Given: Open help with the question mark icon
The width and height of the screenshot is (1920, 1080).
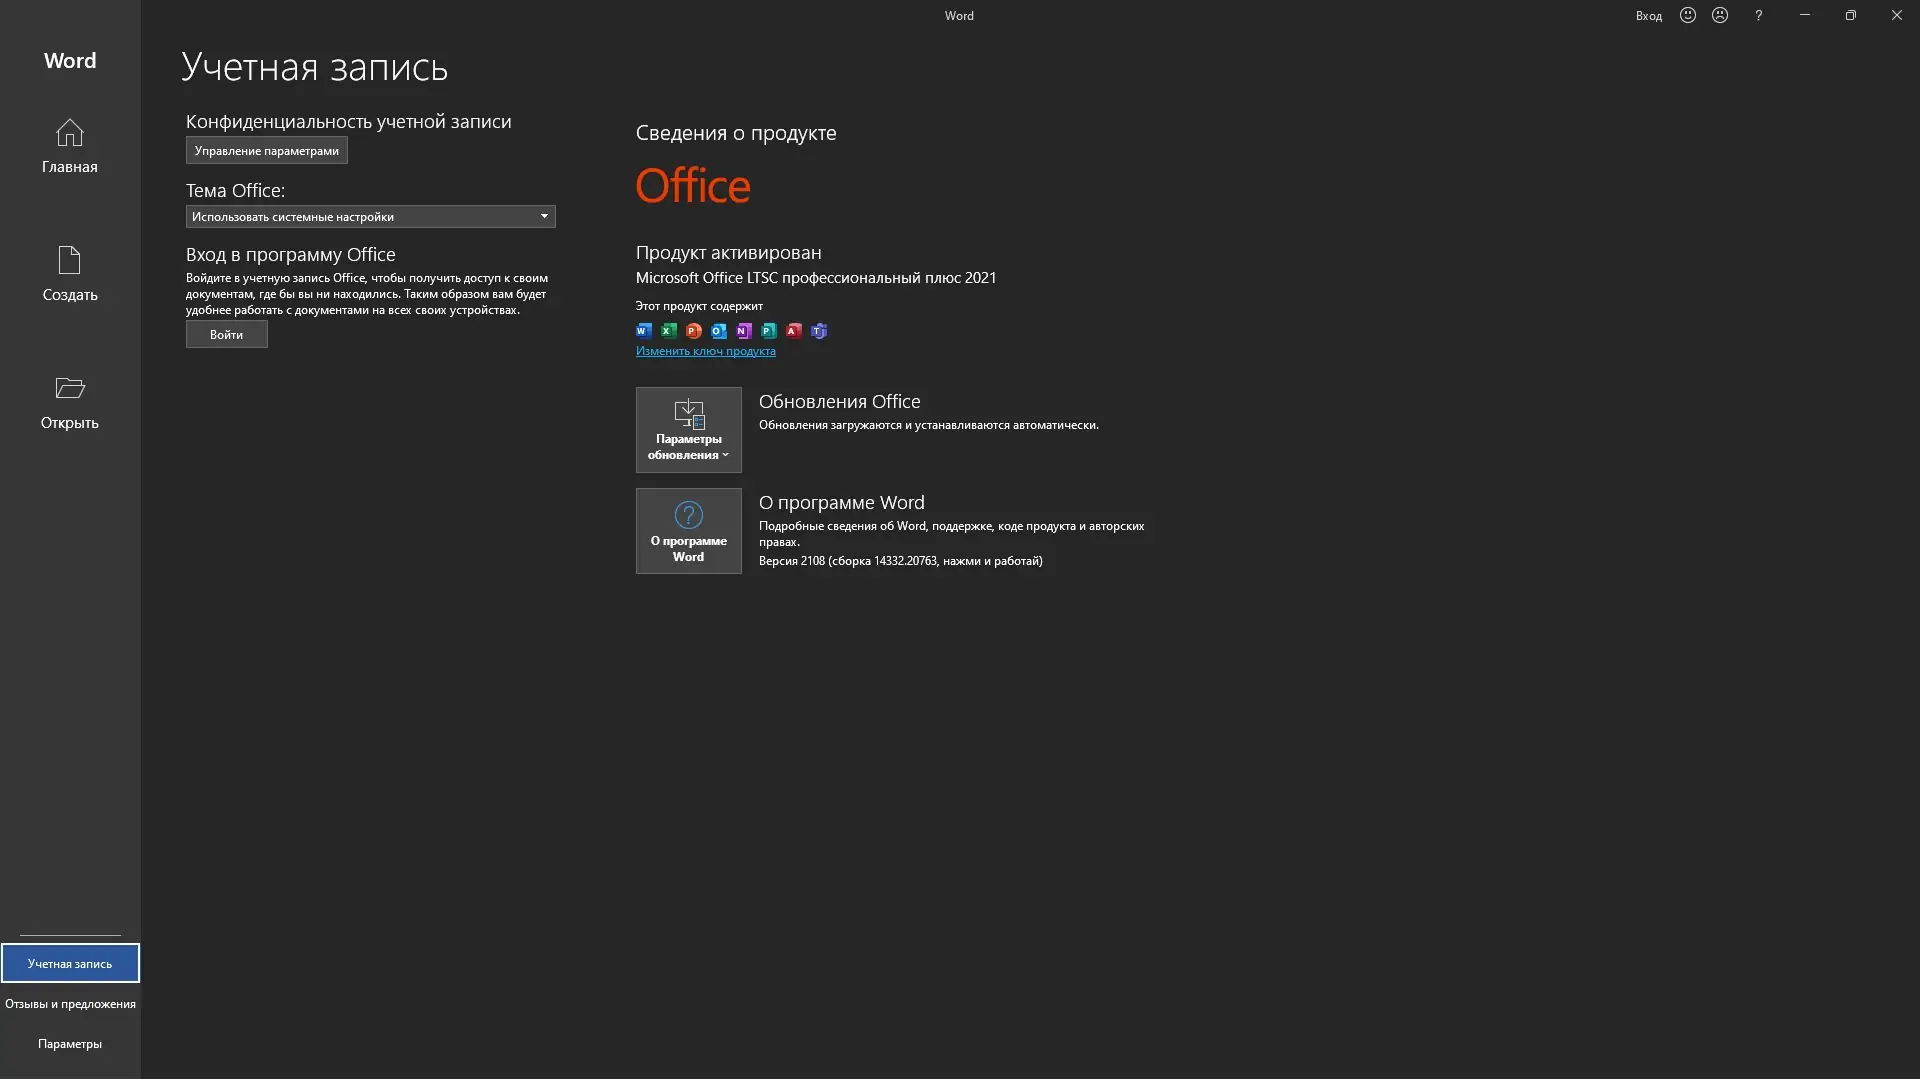Looking at the screenshot, I should (1758, 15).
